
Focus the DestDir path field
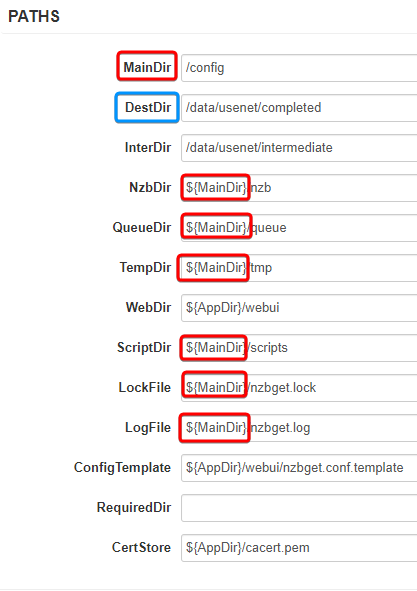pos(299,108)
